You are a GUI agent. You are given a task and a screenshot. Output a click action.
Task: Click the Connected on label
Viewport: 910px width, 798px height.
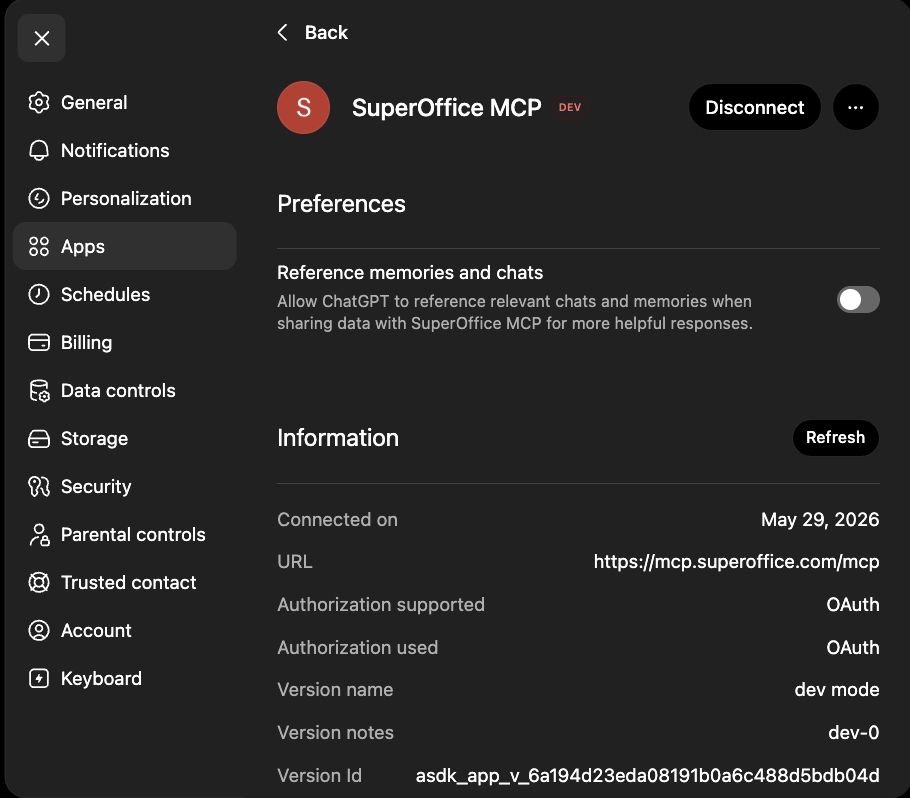click(x=337, y=519)
